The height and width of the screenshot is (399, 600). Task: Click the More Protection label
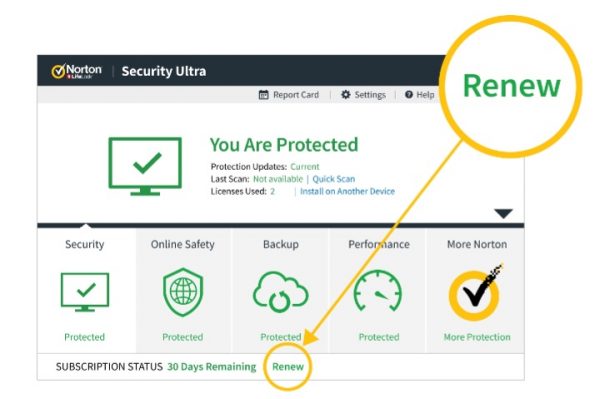click(x=477, y=337)
